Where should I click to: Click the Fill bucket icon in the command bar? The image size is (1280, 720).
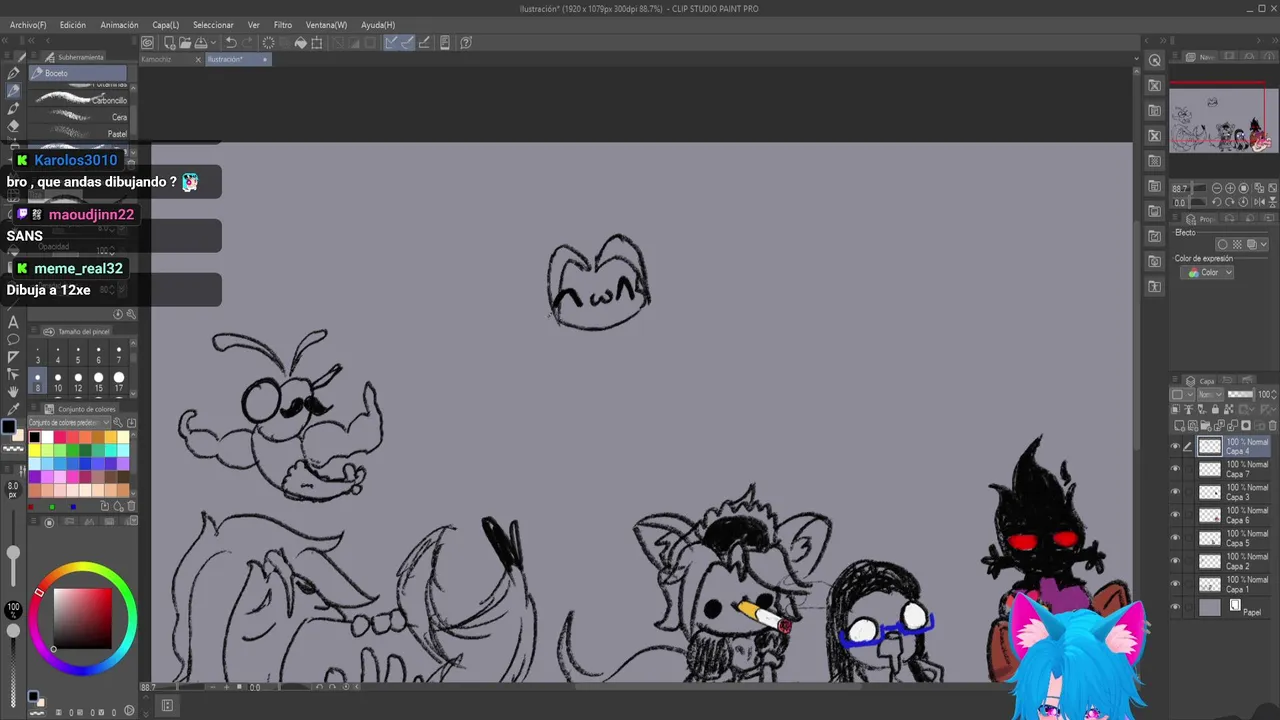[301, 42]
